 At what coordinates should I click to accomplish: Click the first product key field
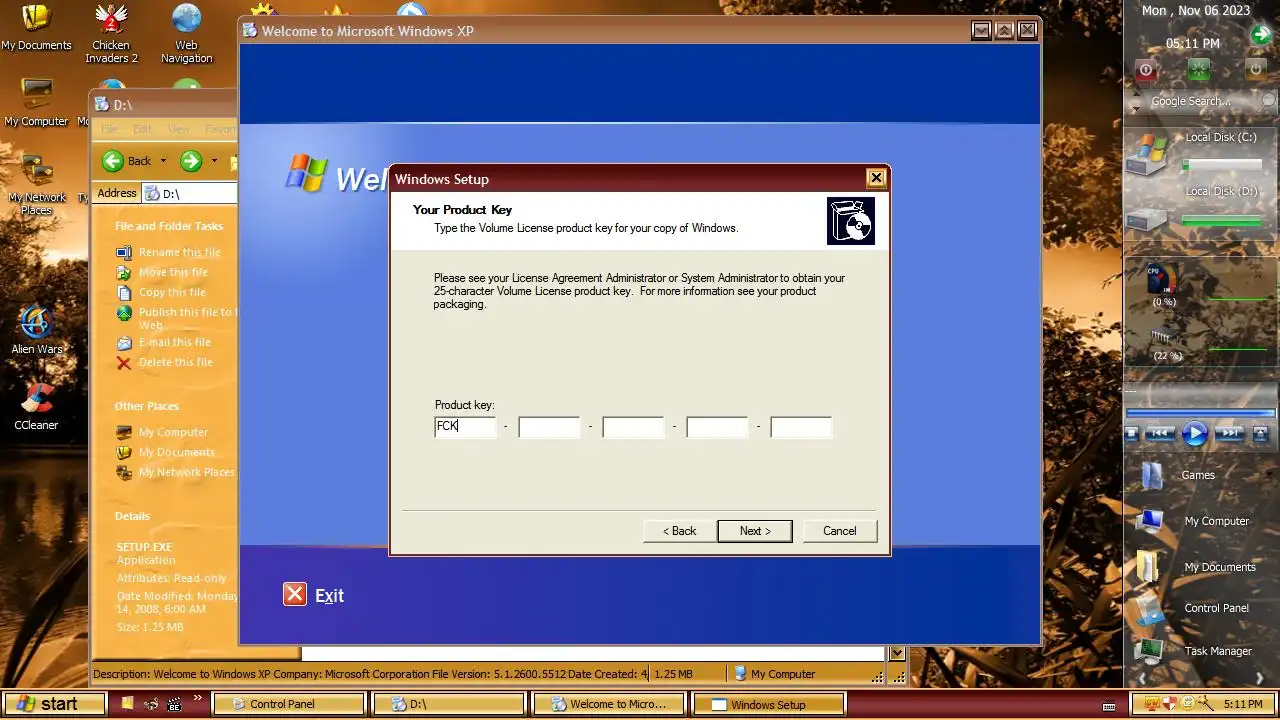(465, 427)
